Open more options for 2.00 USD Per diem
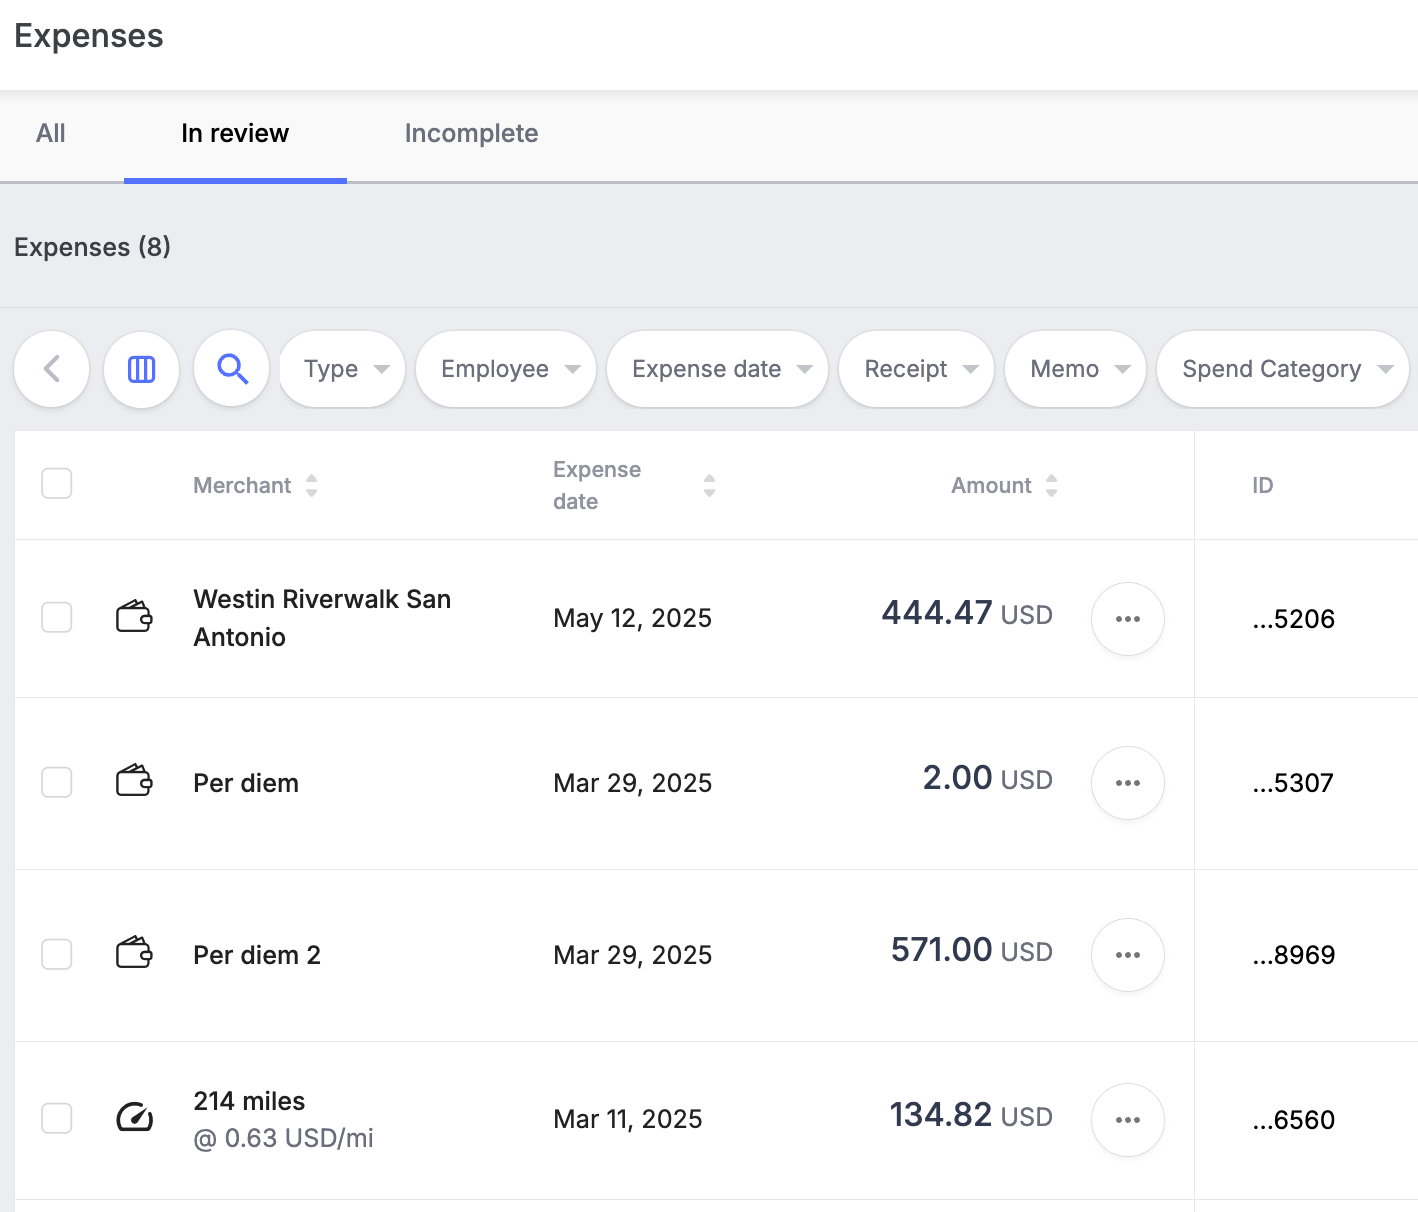Viewport: 1418px width, 1212px height. click(x=1127, y=783)
